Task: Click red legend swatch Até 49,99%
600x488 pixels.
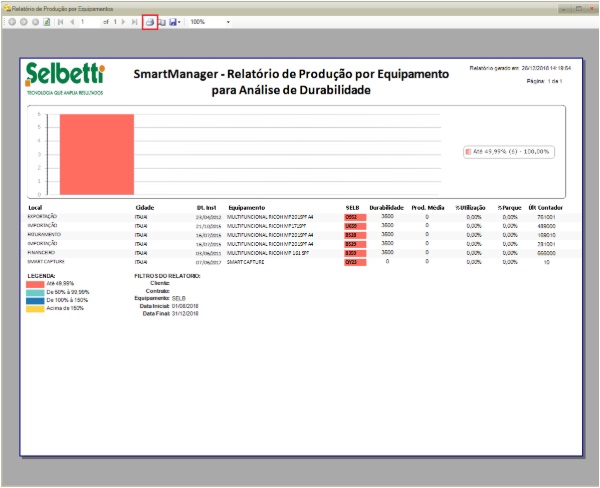Action: (x=35, y=284)
